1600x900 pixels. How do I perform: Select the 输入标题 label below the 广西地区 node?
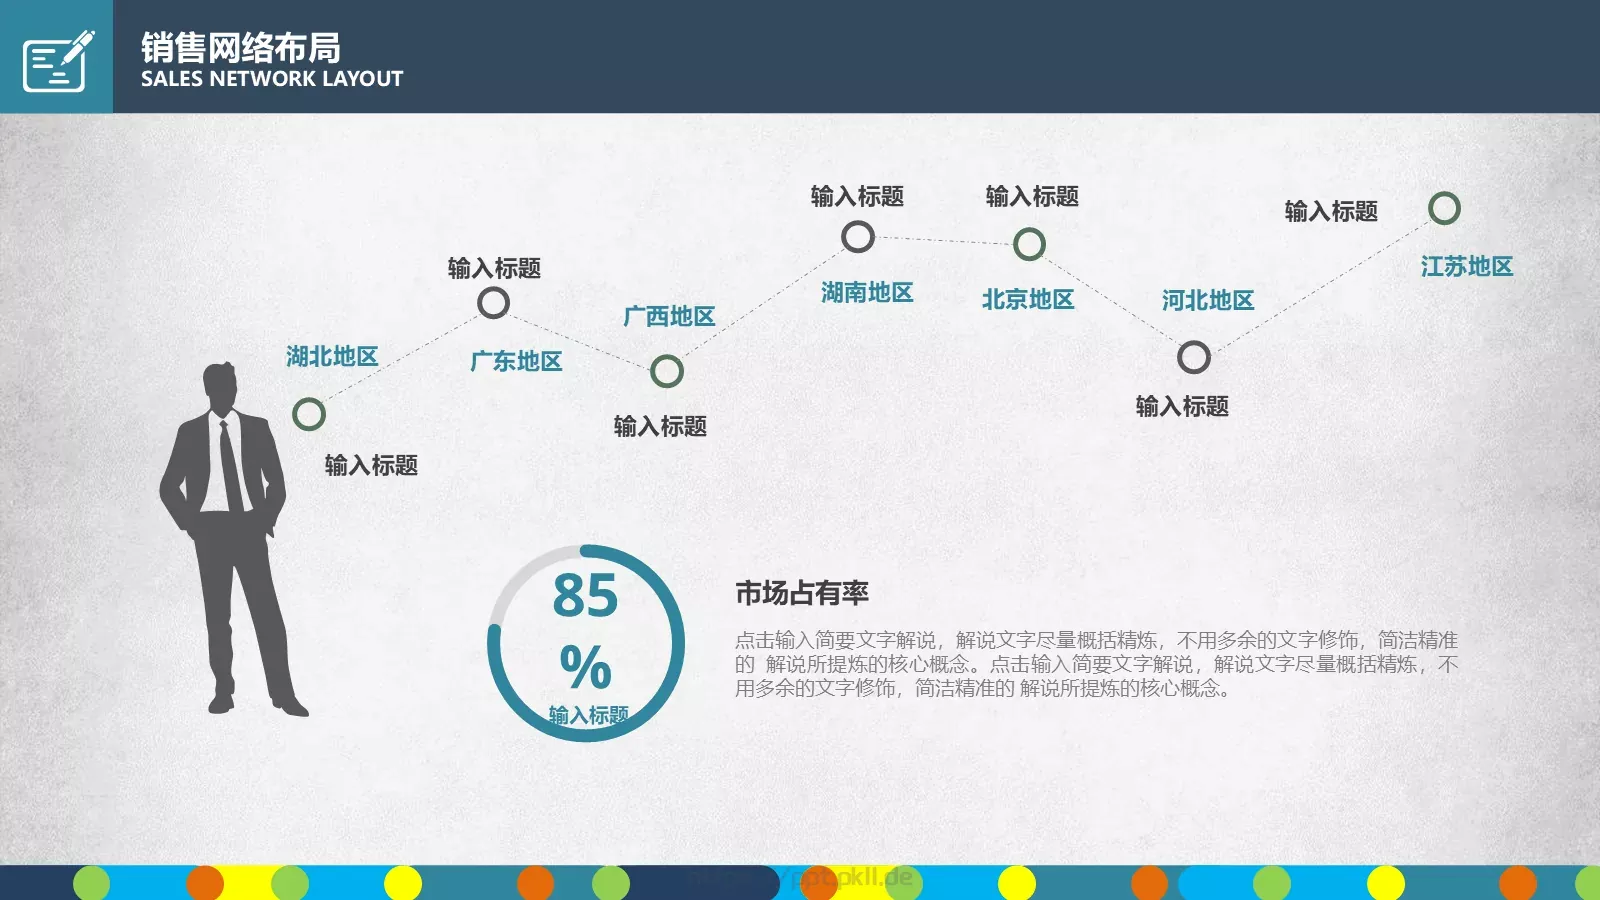click(660, 426)
